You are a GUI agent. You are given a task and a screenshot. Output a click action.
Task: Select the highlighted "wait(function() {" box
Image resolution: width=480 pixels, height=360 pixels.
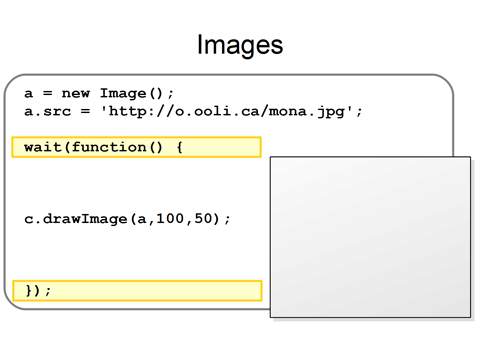coord(137,147)
